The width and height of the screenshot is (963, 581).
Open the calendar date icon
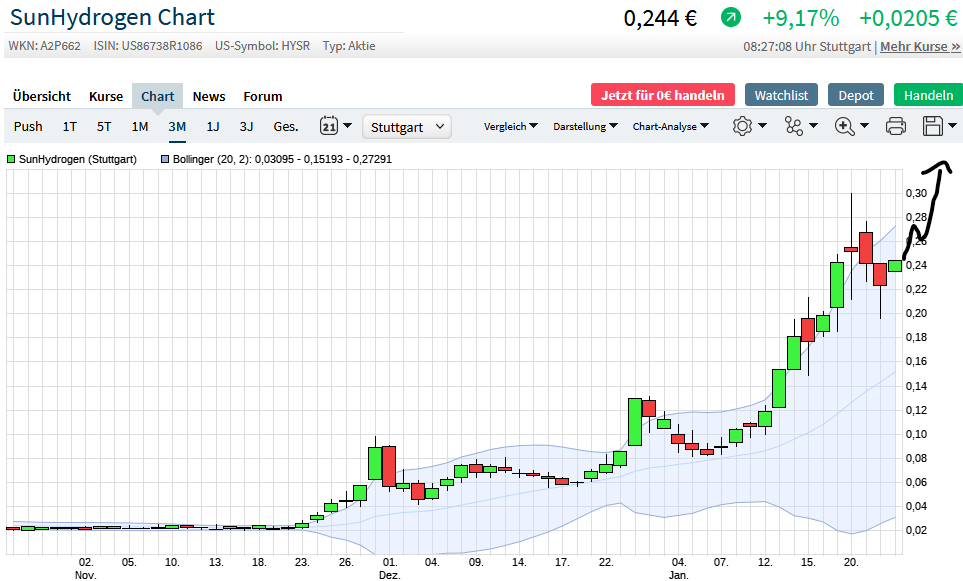click(x=329, y=126)
